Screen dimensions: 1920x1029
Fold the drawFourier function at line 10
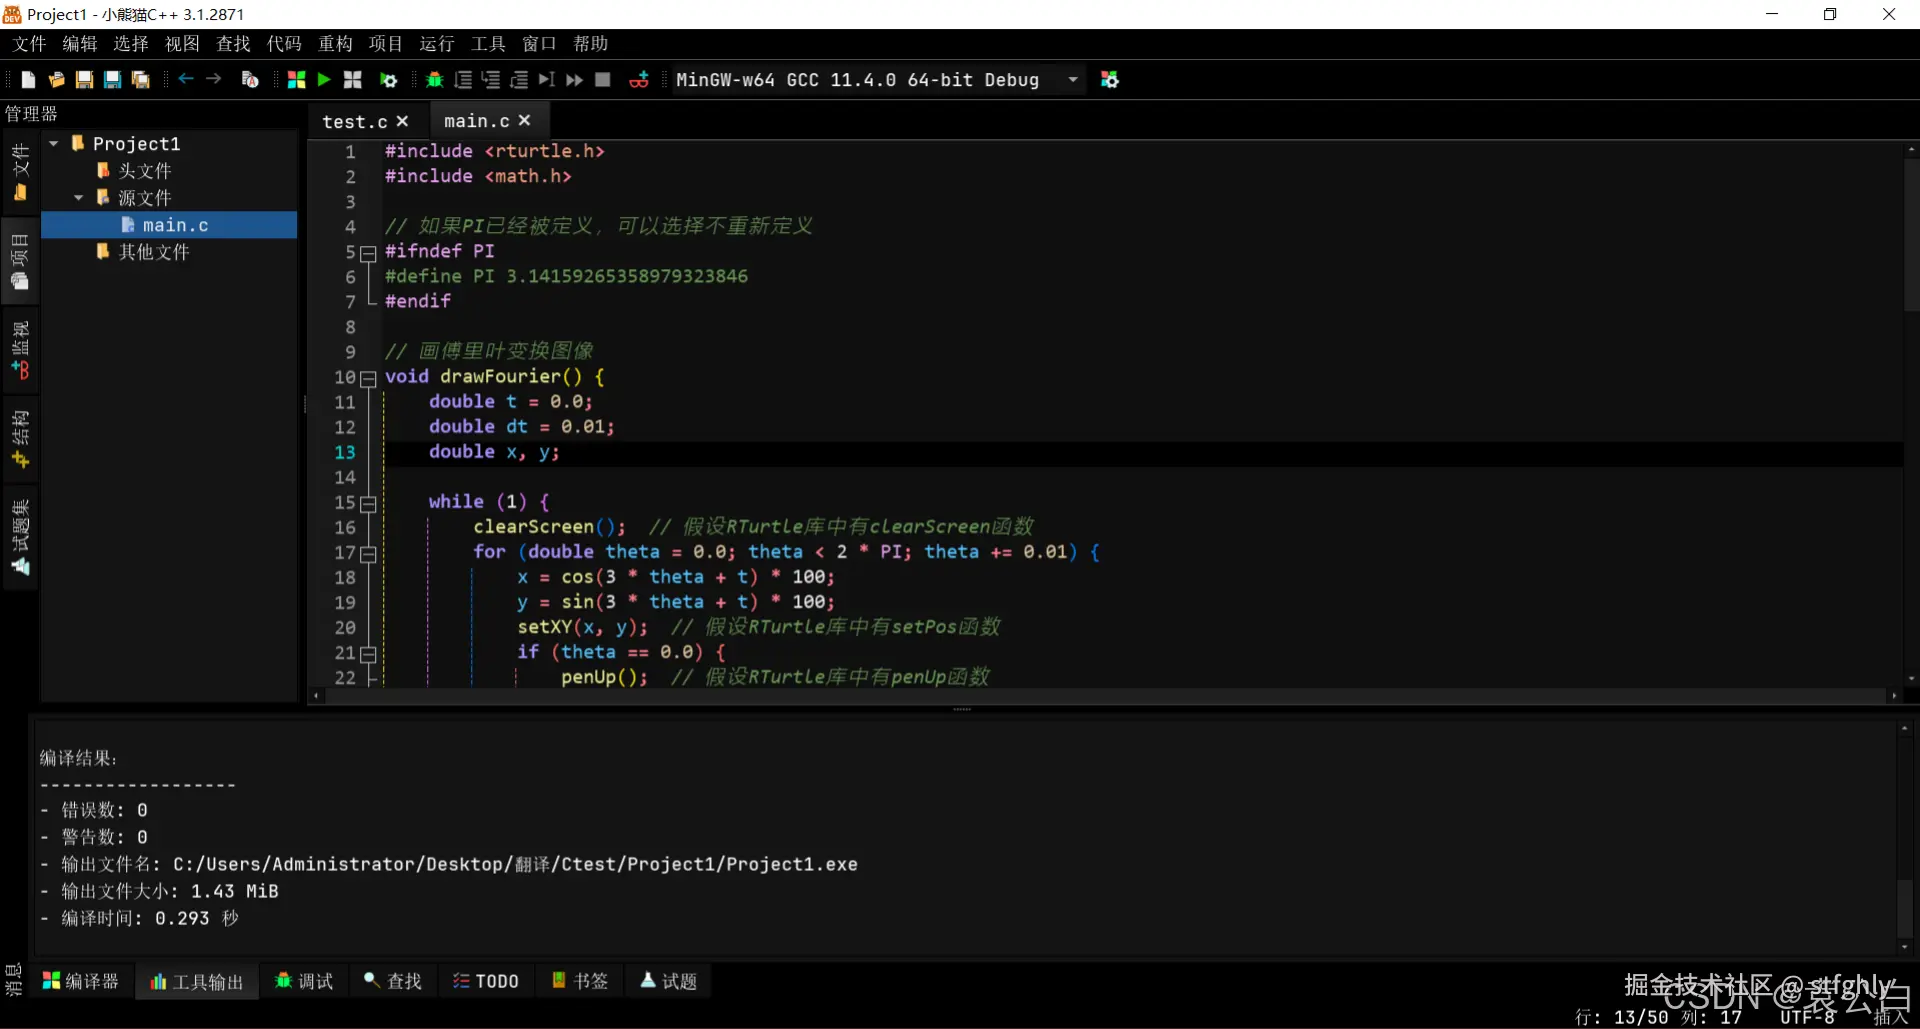point(368,378)
